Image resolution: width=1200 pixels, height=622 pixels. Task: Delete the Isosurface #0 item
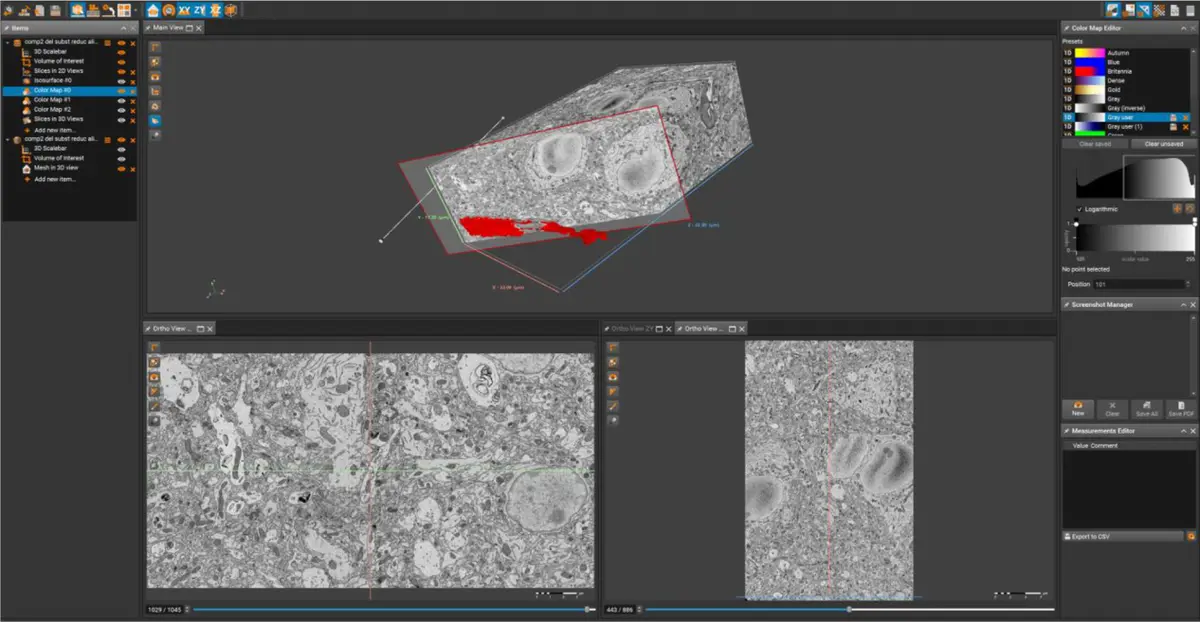pyautogui.click(x=132, y=81)
